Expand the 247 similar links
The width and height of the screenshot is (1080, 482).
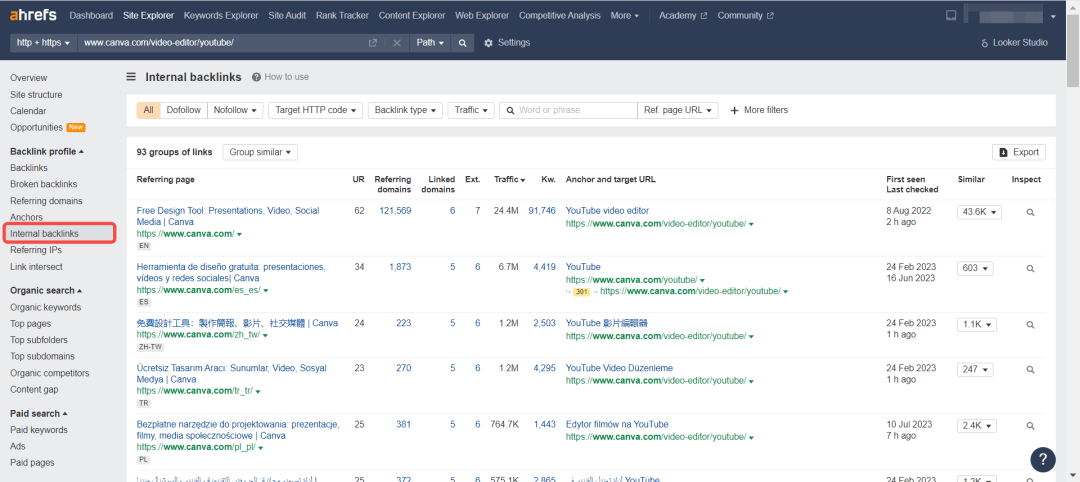pos(975,369)
